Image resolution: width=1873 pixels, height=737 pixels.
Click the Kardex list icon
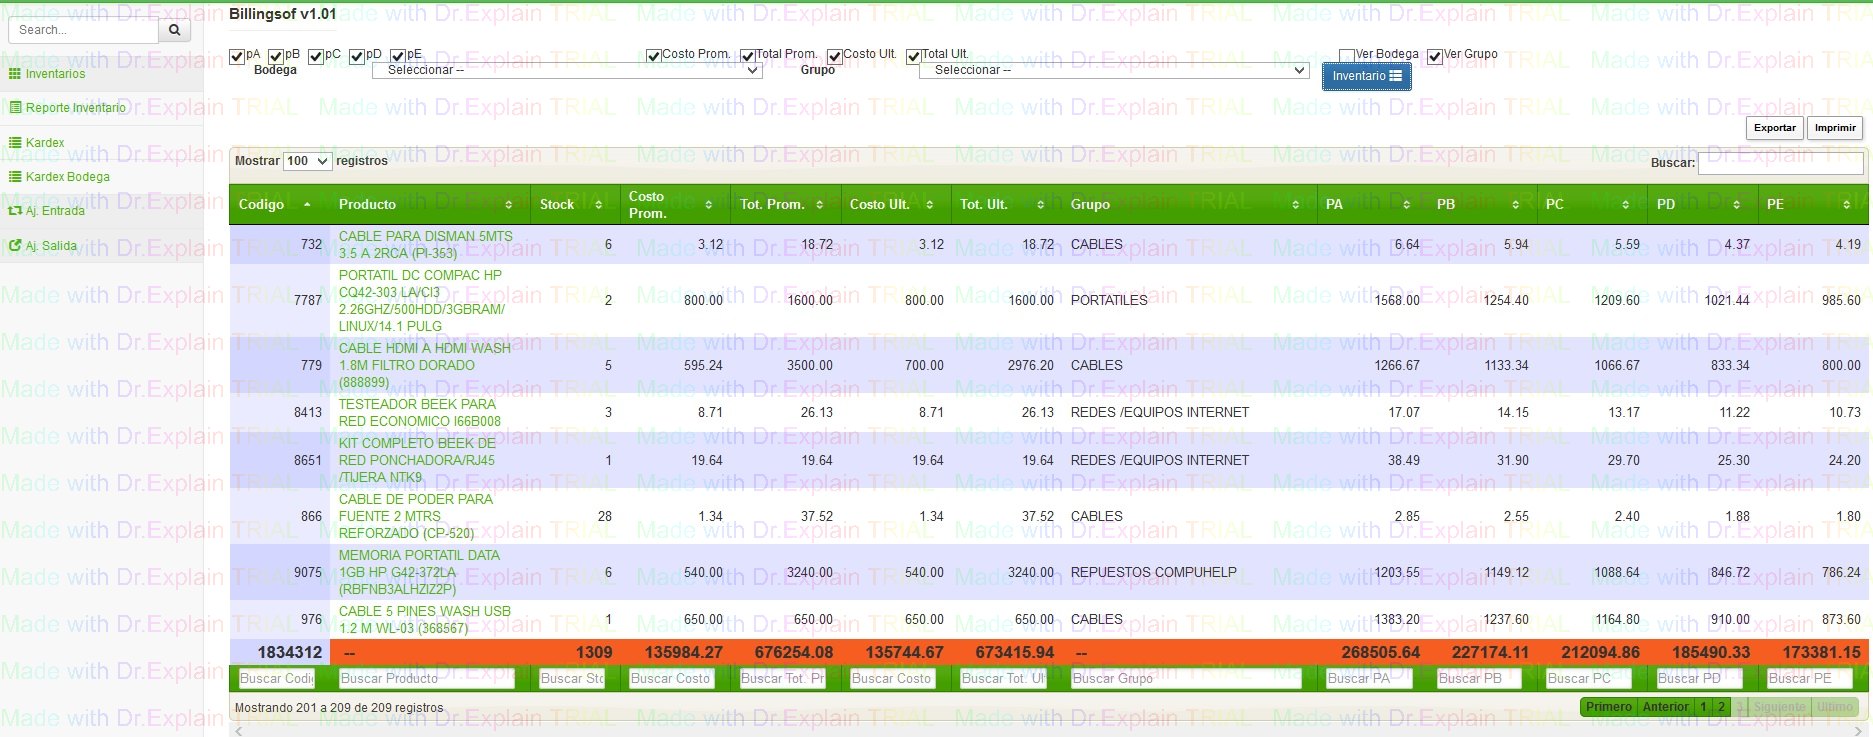click(14, 143)
